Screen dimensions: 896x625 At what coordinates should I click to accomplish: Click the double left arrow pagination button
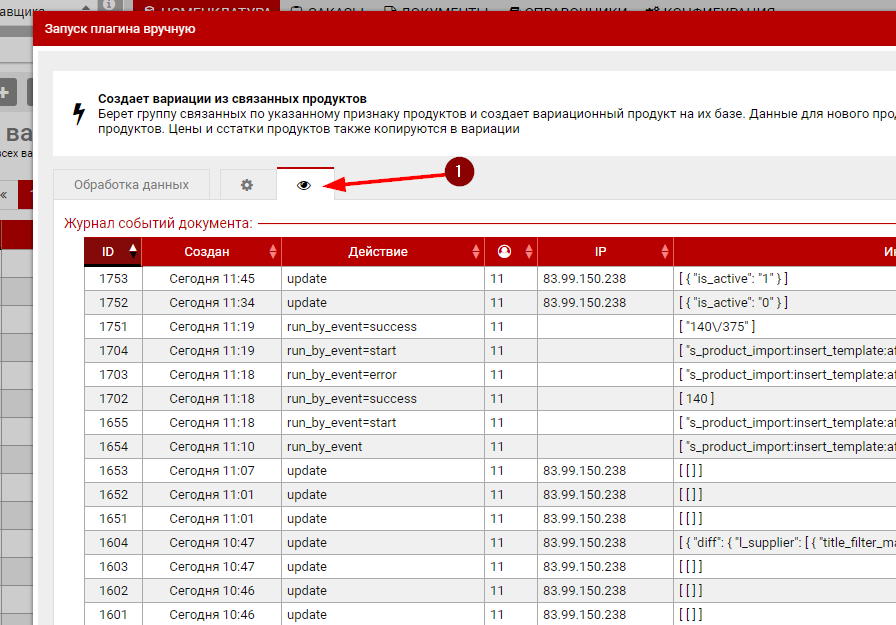(x=5, y=194)
